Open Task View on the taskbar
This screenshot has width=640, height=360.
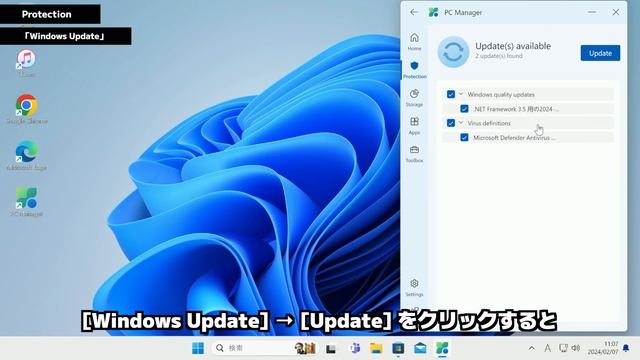pos(331,348)
